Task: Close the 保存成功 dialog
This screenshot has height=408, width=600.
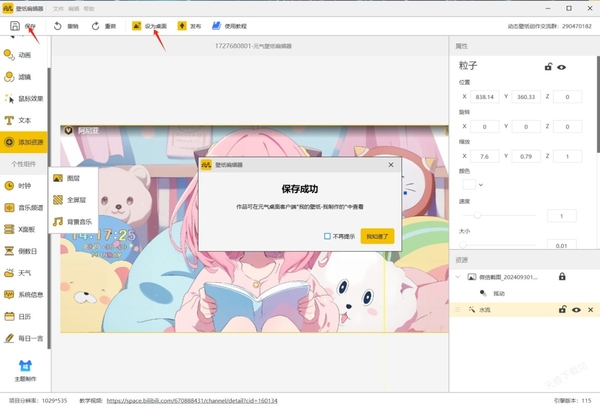Action: (x=391, y=165)
